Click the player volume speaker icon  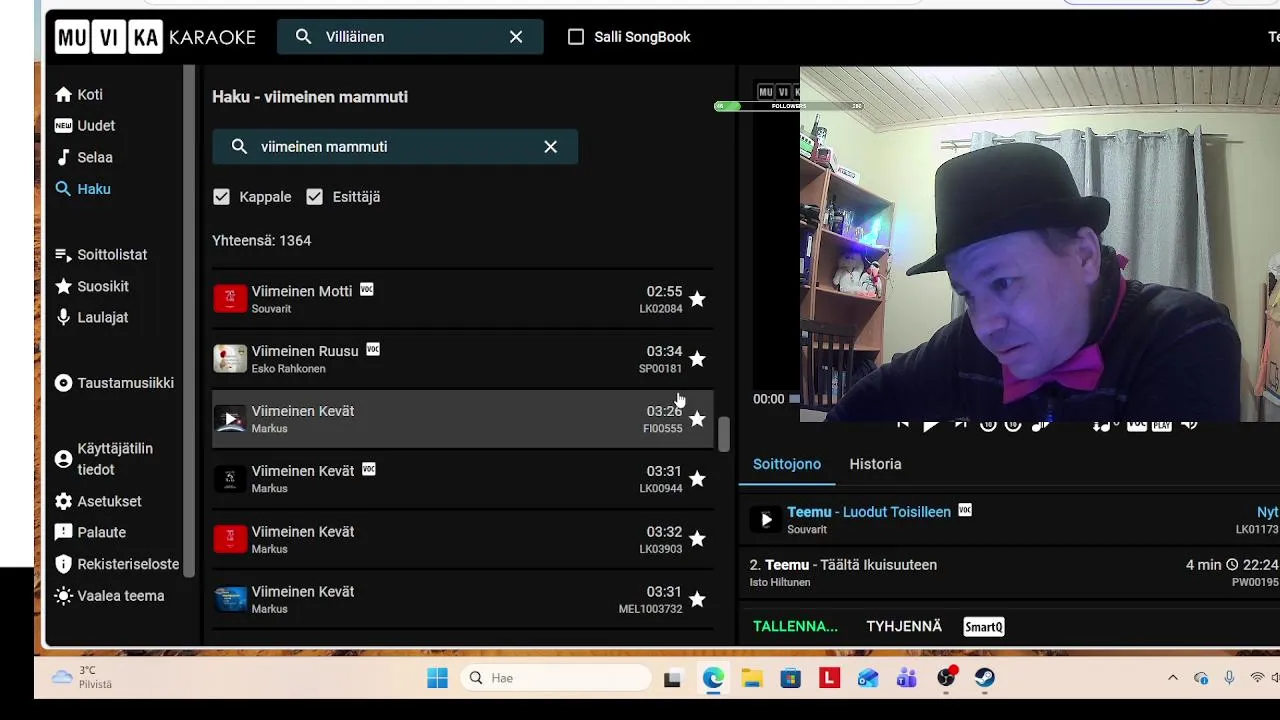[x=1189, y=425]
